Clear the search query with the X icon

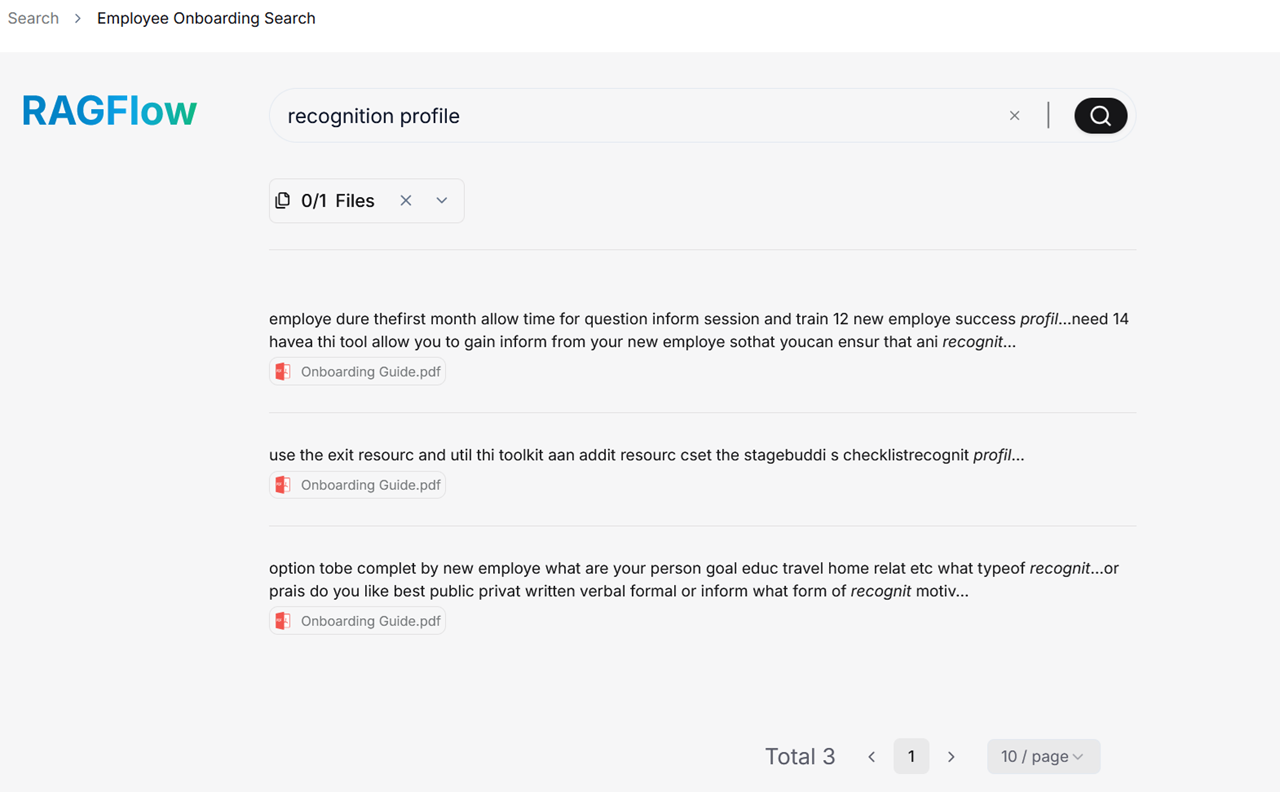pyautogui.click(x=1014, y=116)
